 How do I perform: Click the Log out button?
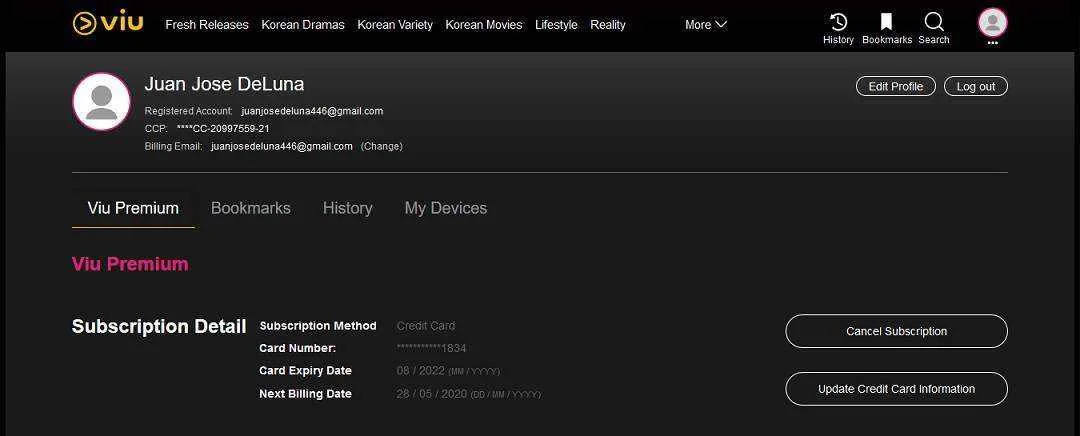pos(975,86)
